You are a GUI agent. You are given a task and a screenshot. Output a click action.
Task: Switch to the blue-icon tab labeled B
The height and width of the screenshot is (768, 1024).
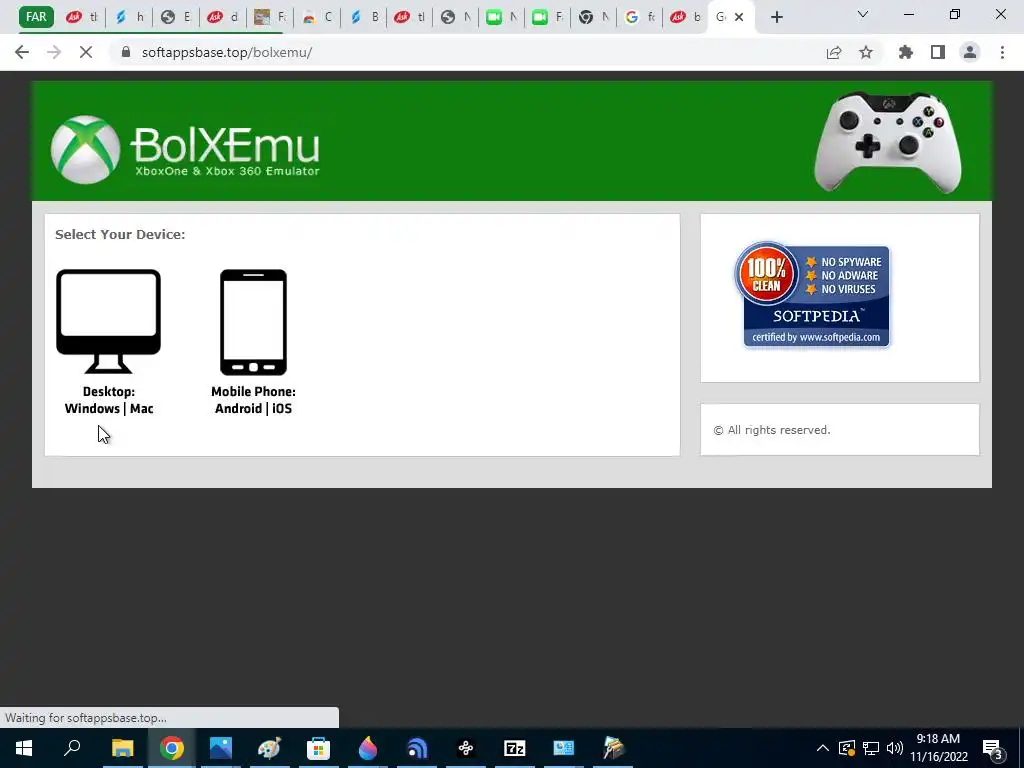(364, 17)
